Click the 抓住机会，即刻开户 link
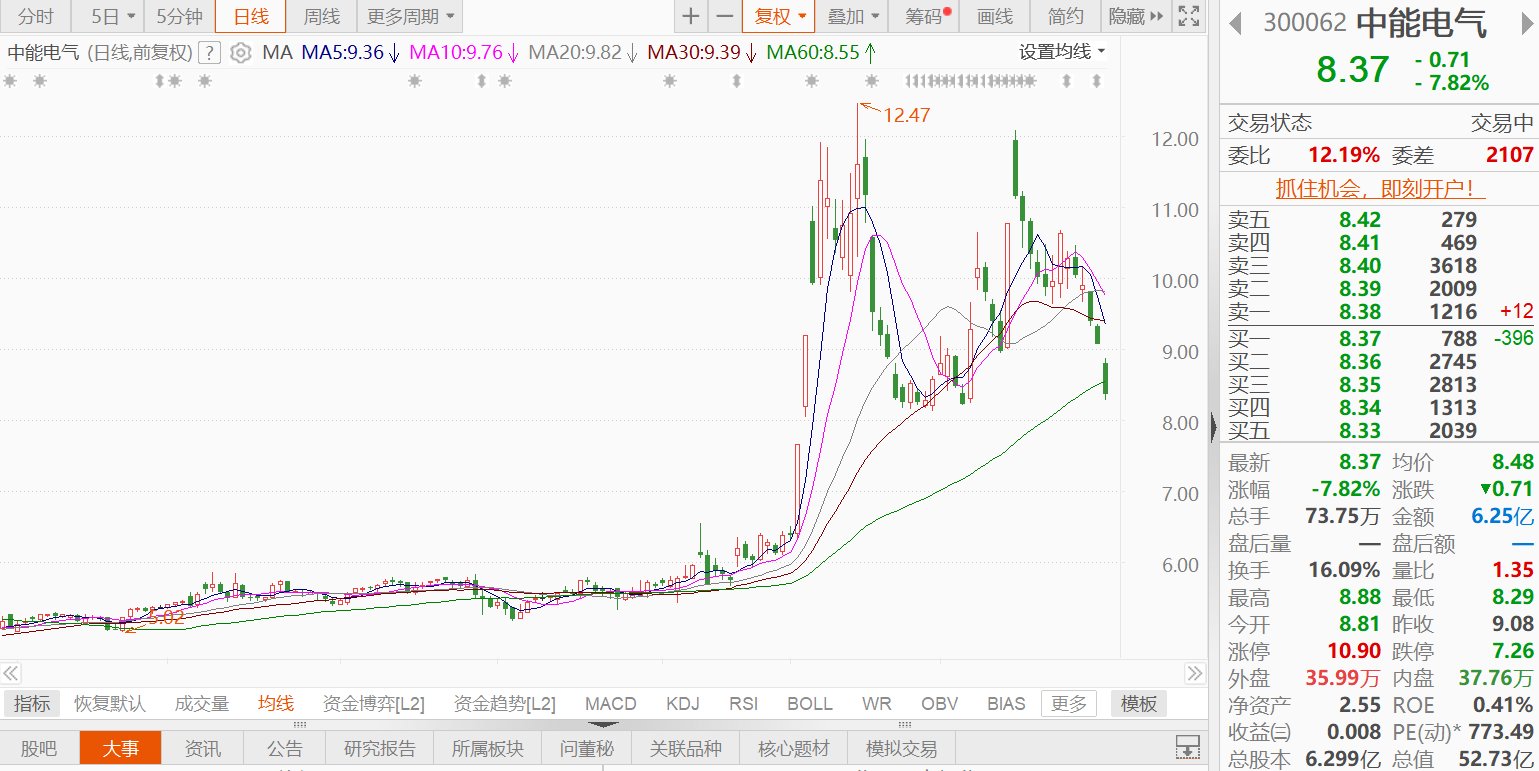 1379,188
